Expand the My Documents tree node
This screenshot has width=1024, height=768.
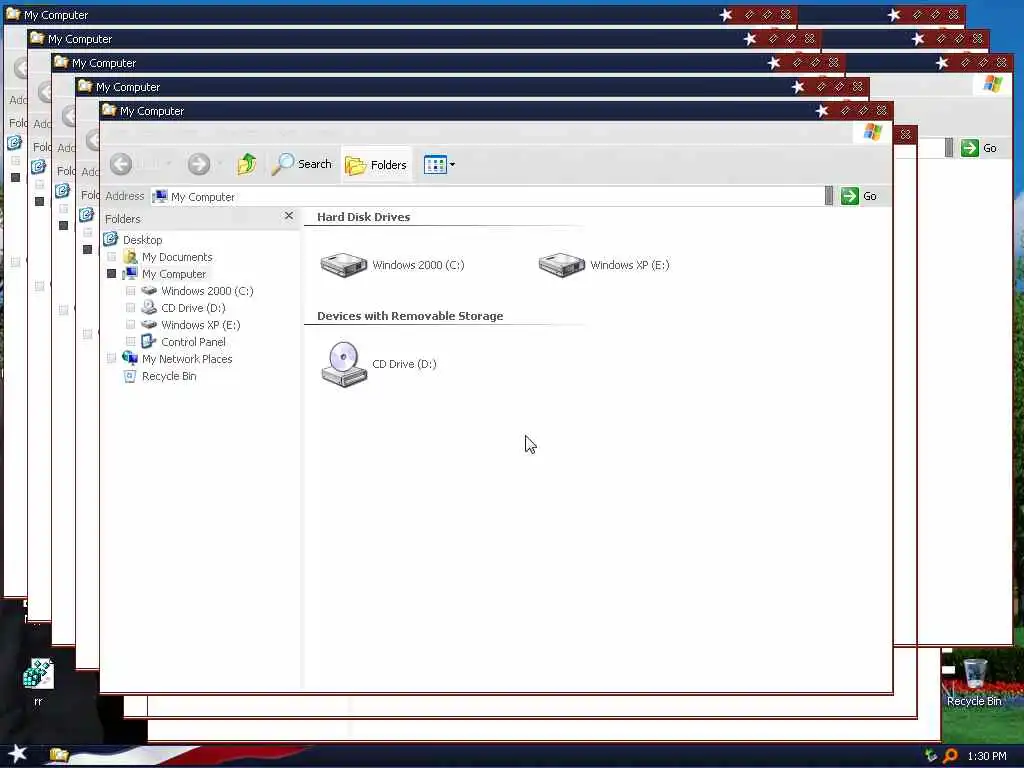(112, 257)
